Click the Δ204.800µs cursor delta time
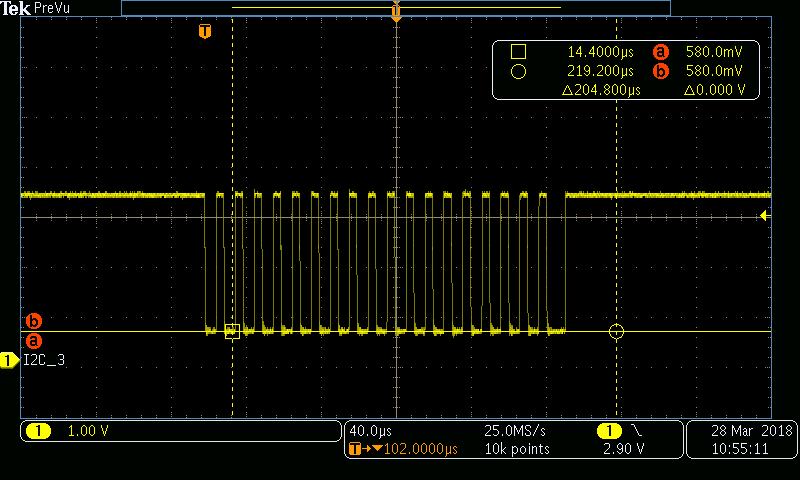Viewport: 800px width, 480px height. pyautogui.click(x=601, y=90)
